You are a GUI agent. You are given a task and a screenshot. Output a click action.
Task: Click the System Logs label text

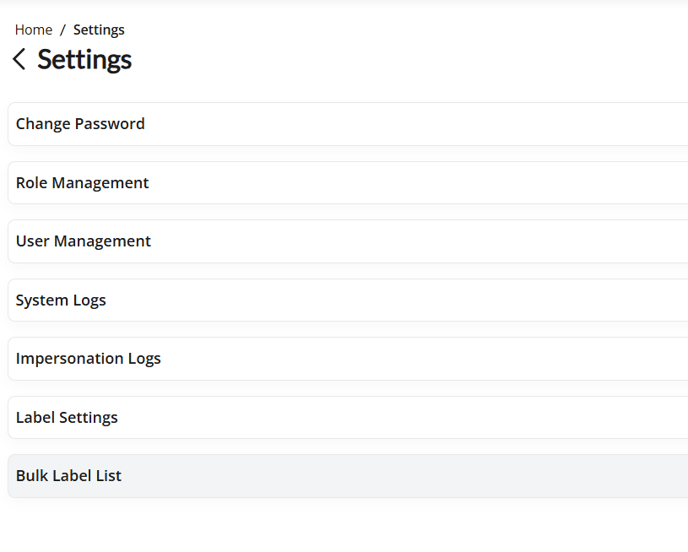(61, 300)
